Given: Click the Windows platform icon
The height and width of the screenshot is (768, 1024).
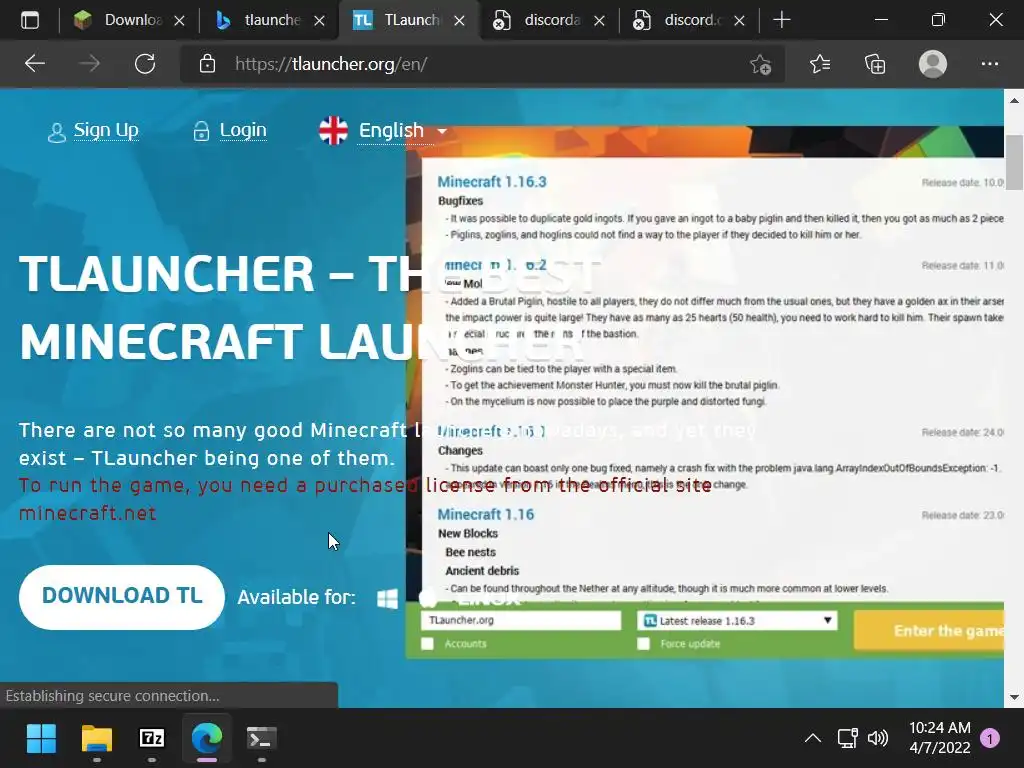Looking at the screenshot, I should pyautogui.click(x=387, y=598).
